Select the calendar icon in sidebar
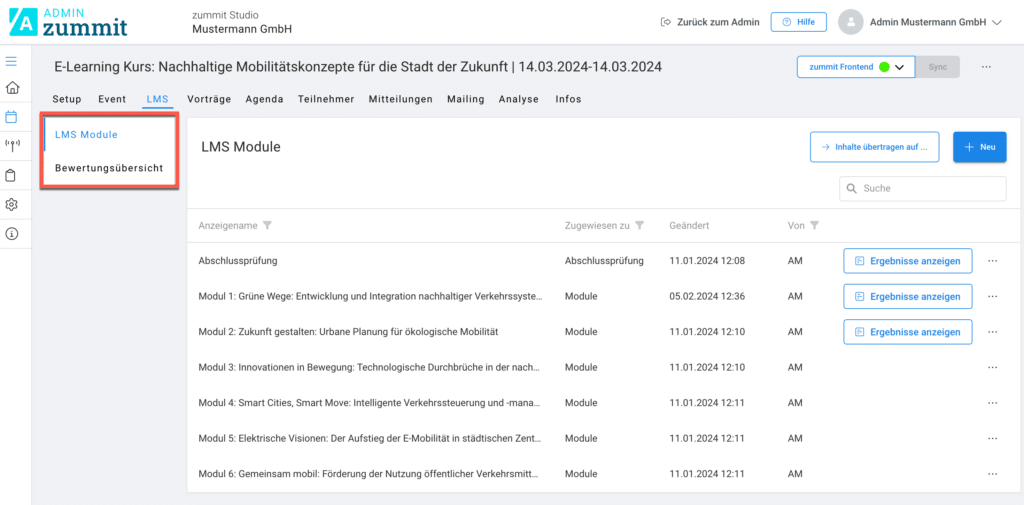 coord(12,117)
